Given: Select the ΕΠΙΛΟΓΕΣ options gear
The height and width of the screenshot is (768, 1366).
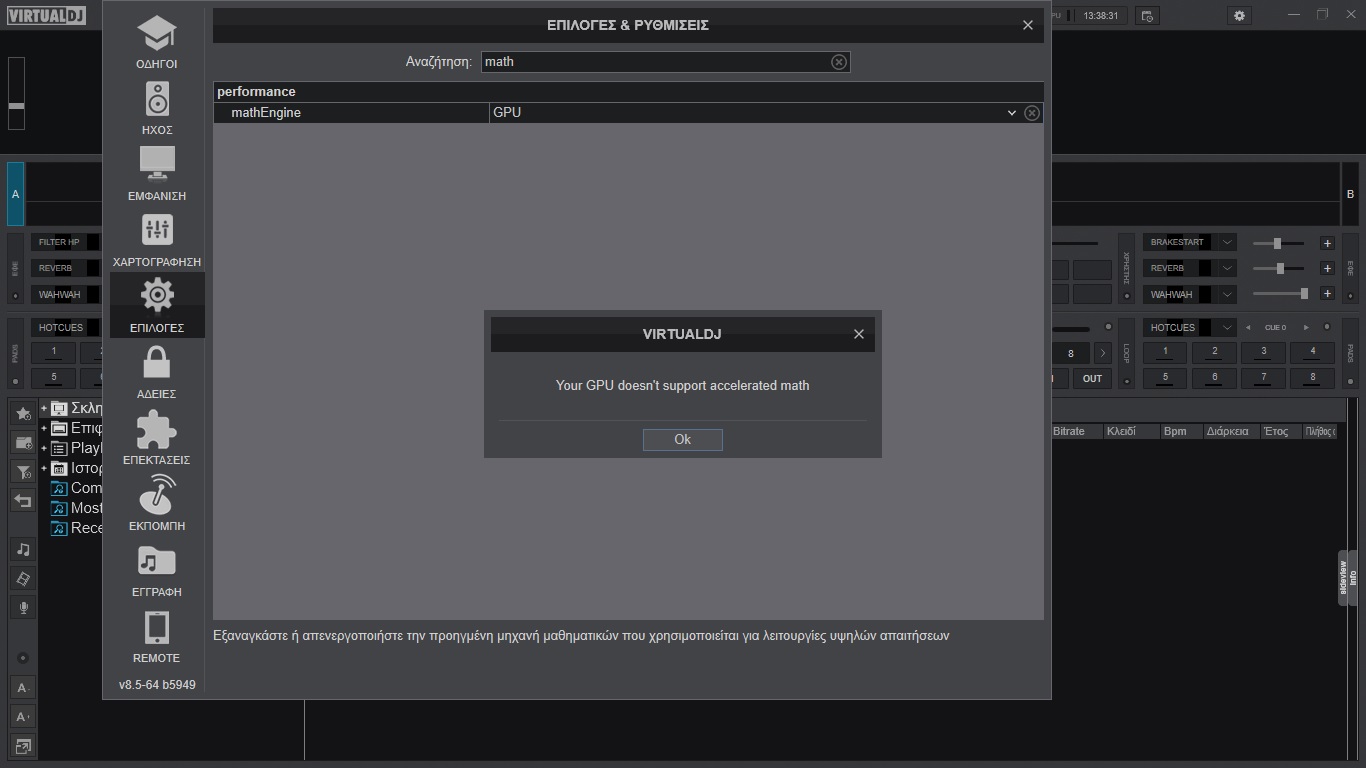Looking at the screenshot, I should (157, 305).
